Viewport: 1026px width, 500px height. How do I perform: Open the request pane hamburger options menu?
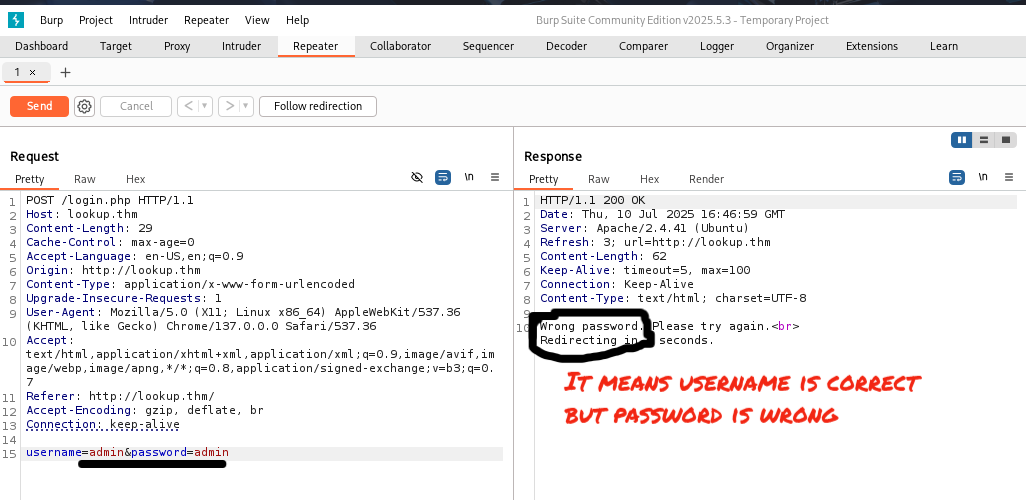(x=494, y=177)
